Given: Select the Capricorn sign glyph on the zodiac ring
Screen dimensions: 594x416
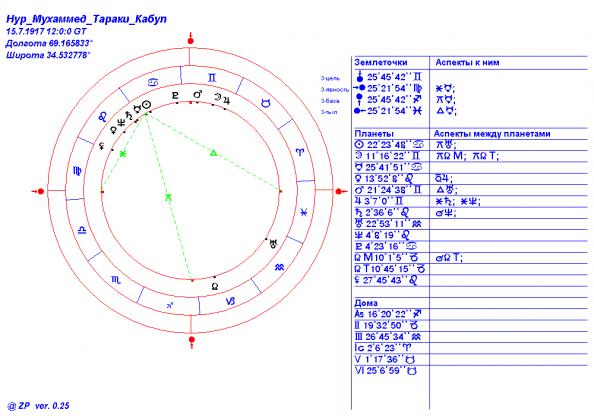Looking at the screenshot, I should [x=230, y=301].
